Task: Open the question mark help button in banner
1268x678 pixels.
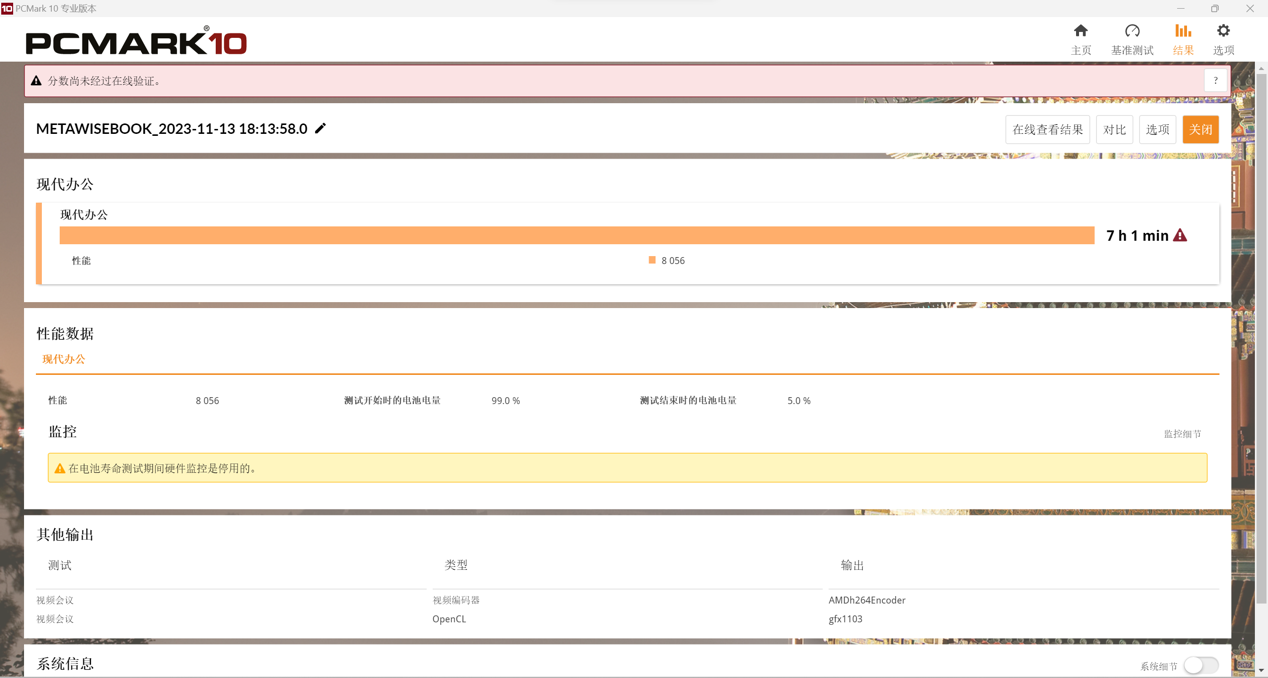Action: pyautogui.click(x=1216, y=81)
